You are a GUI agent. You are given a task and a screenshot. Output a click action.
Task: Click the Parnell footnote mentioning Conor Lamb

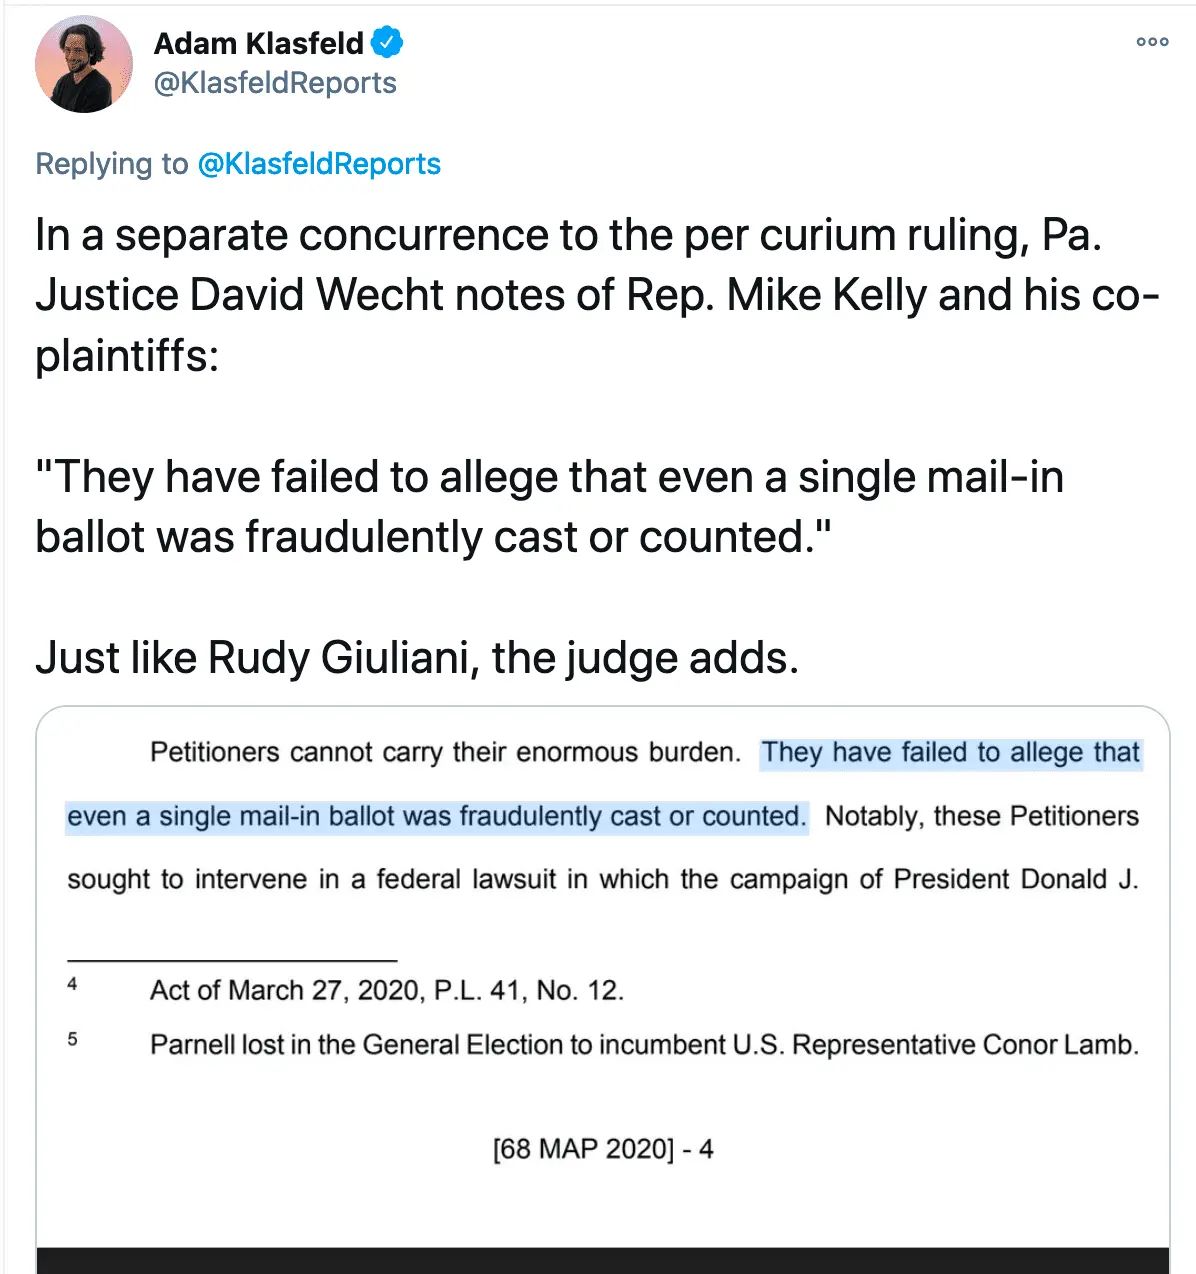coord(644,1045)
